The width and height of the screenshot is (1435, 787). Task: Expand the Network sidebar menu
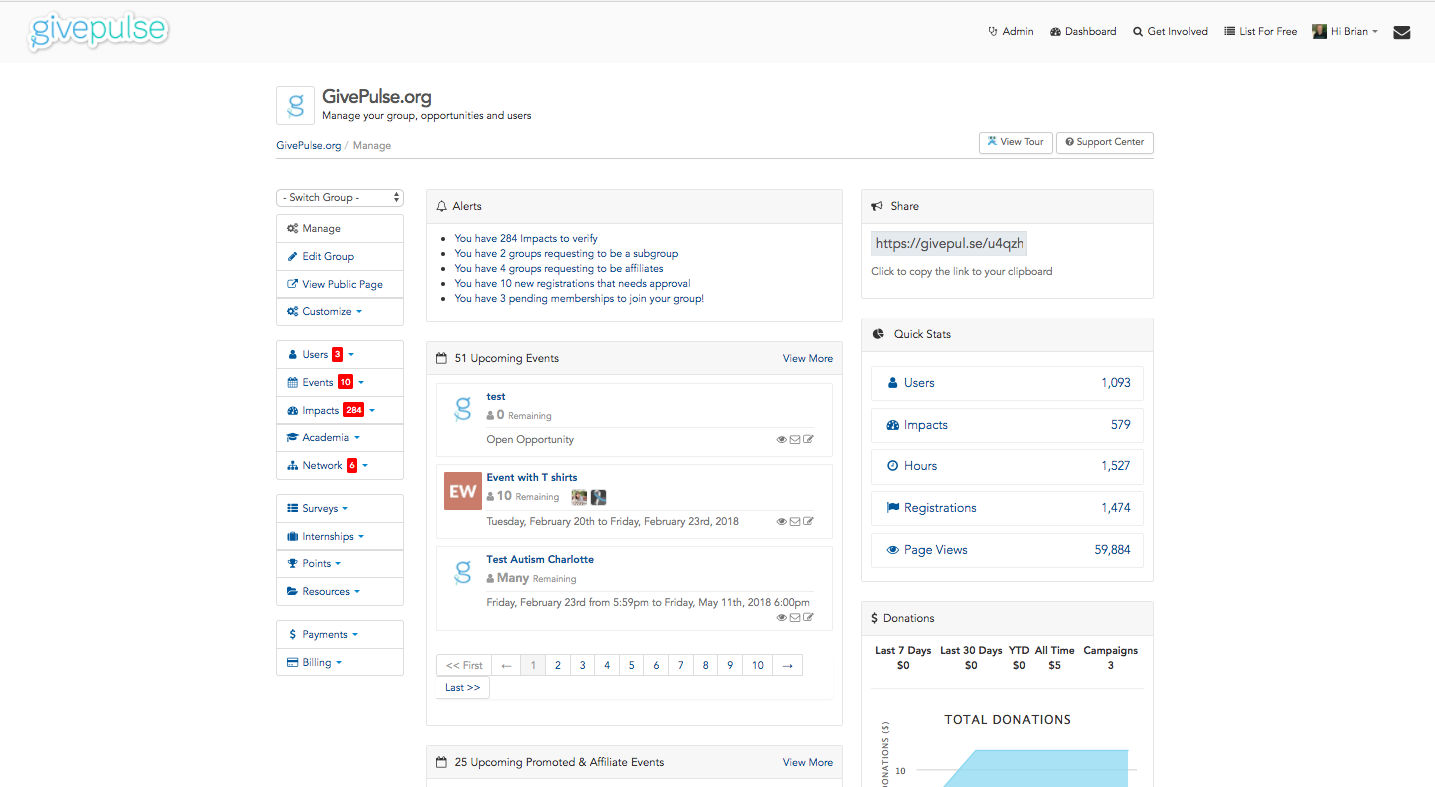pyautogui.click(x=340, y=465)
